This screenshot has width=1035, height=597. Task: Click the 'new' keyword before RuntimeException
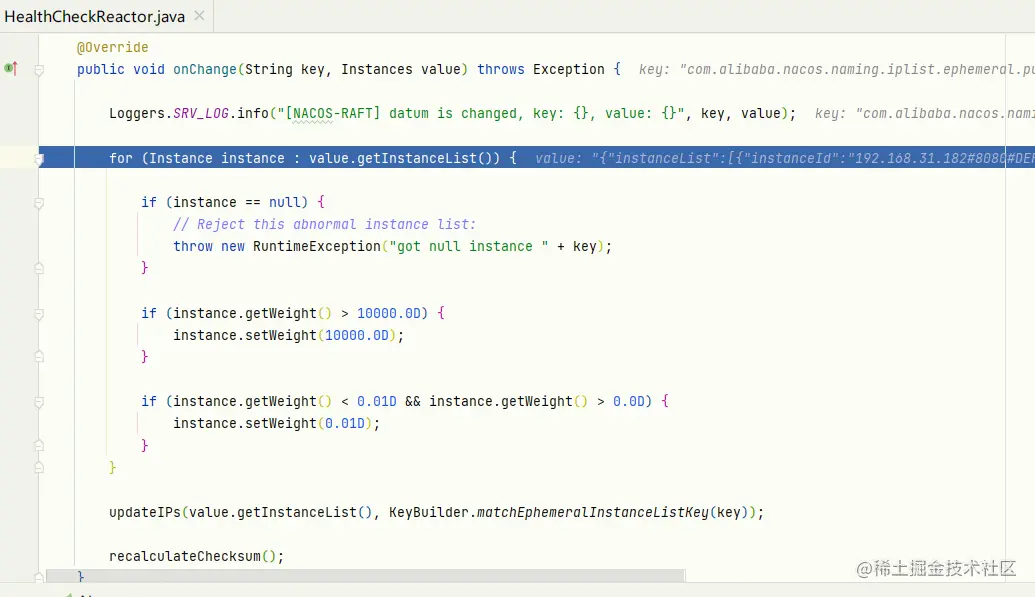(x=232, y=246)
